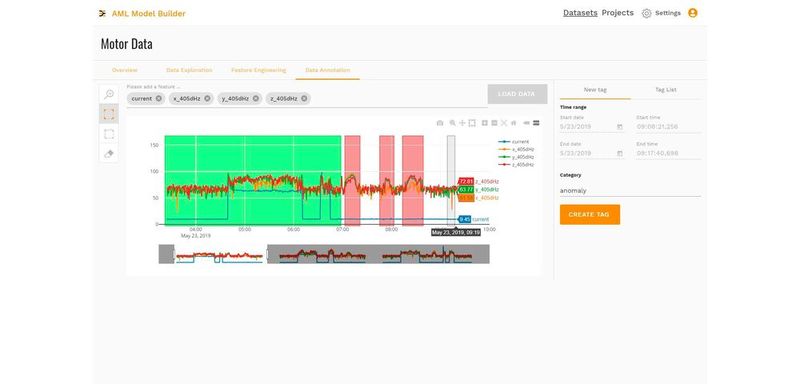Click the large green tagged region

pyautogui.click(x=253, y=180)
